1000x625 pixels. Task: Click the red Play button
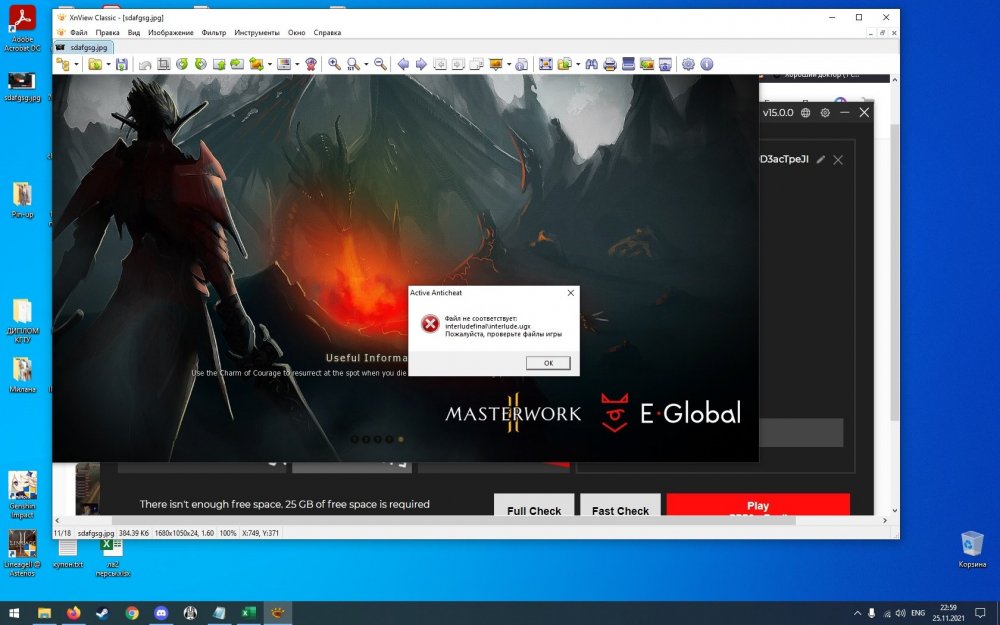click(x=757, y=509)
